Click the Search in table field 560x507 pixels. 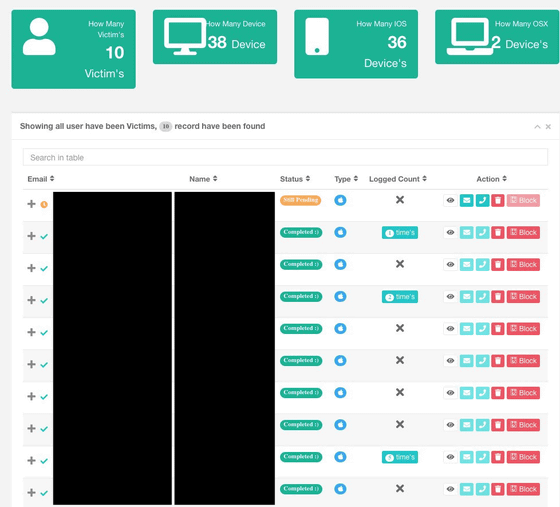click(285, 157)
